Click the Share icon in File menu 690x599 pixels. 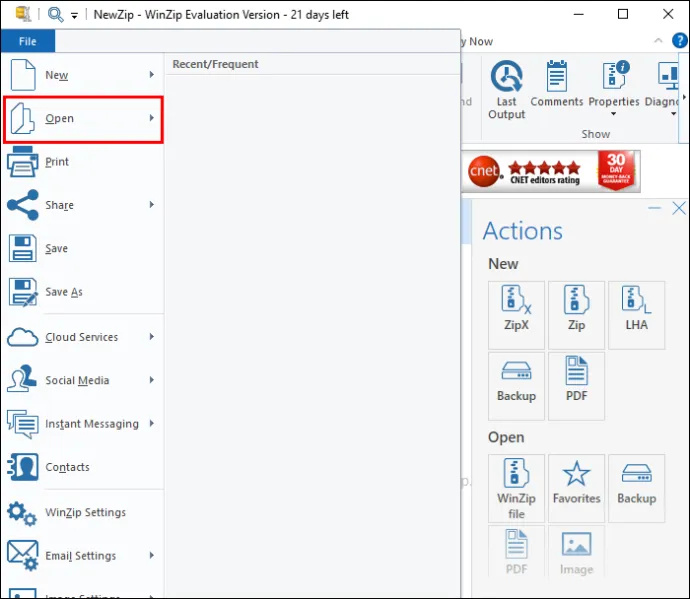coord(23,205)
